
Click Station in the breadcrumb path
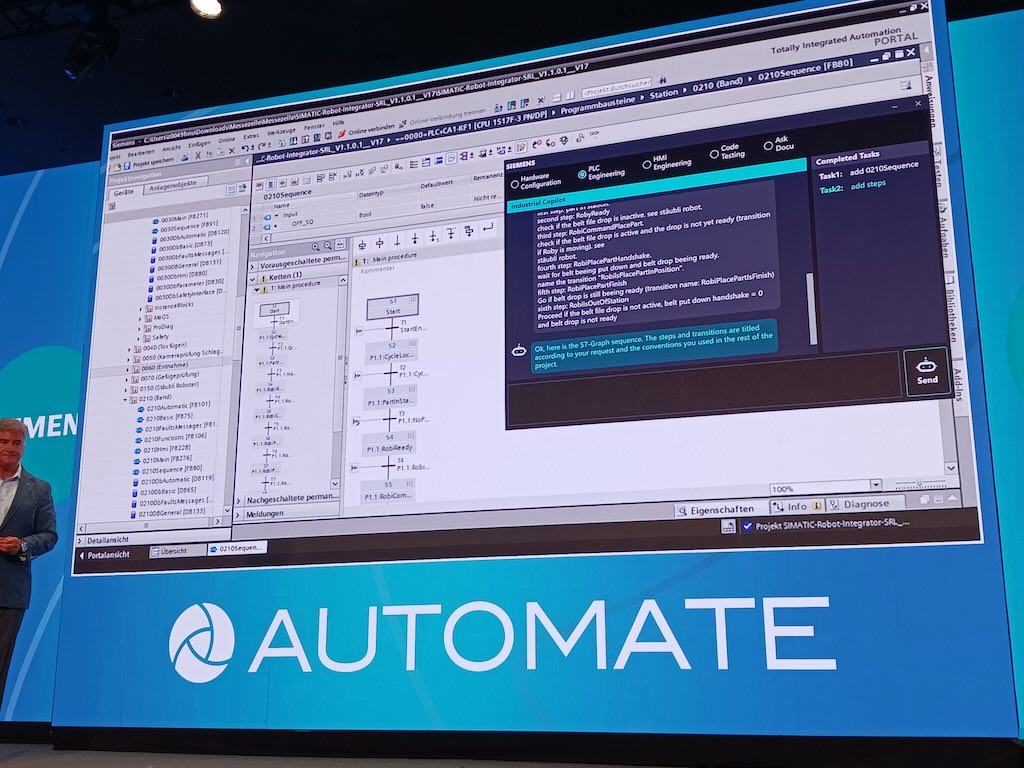click(x=664, y=94)
